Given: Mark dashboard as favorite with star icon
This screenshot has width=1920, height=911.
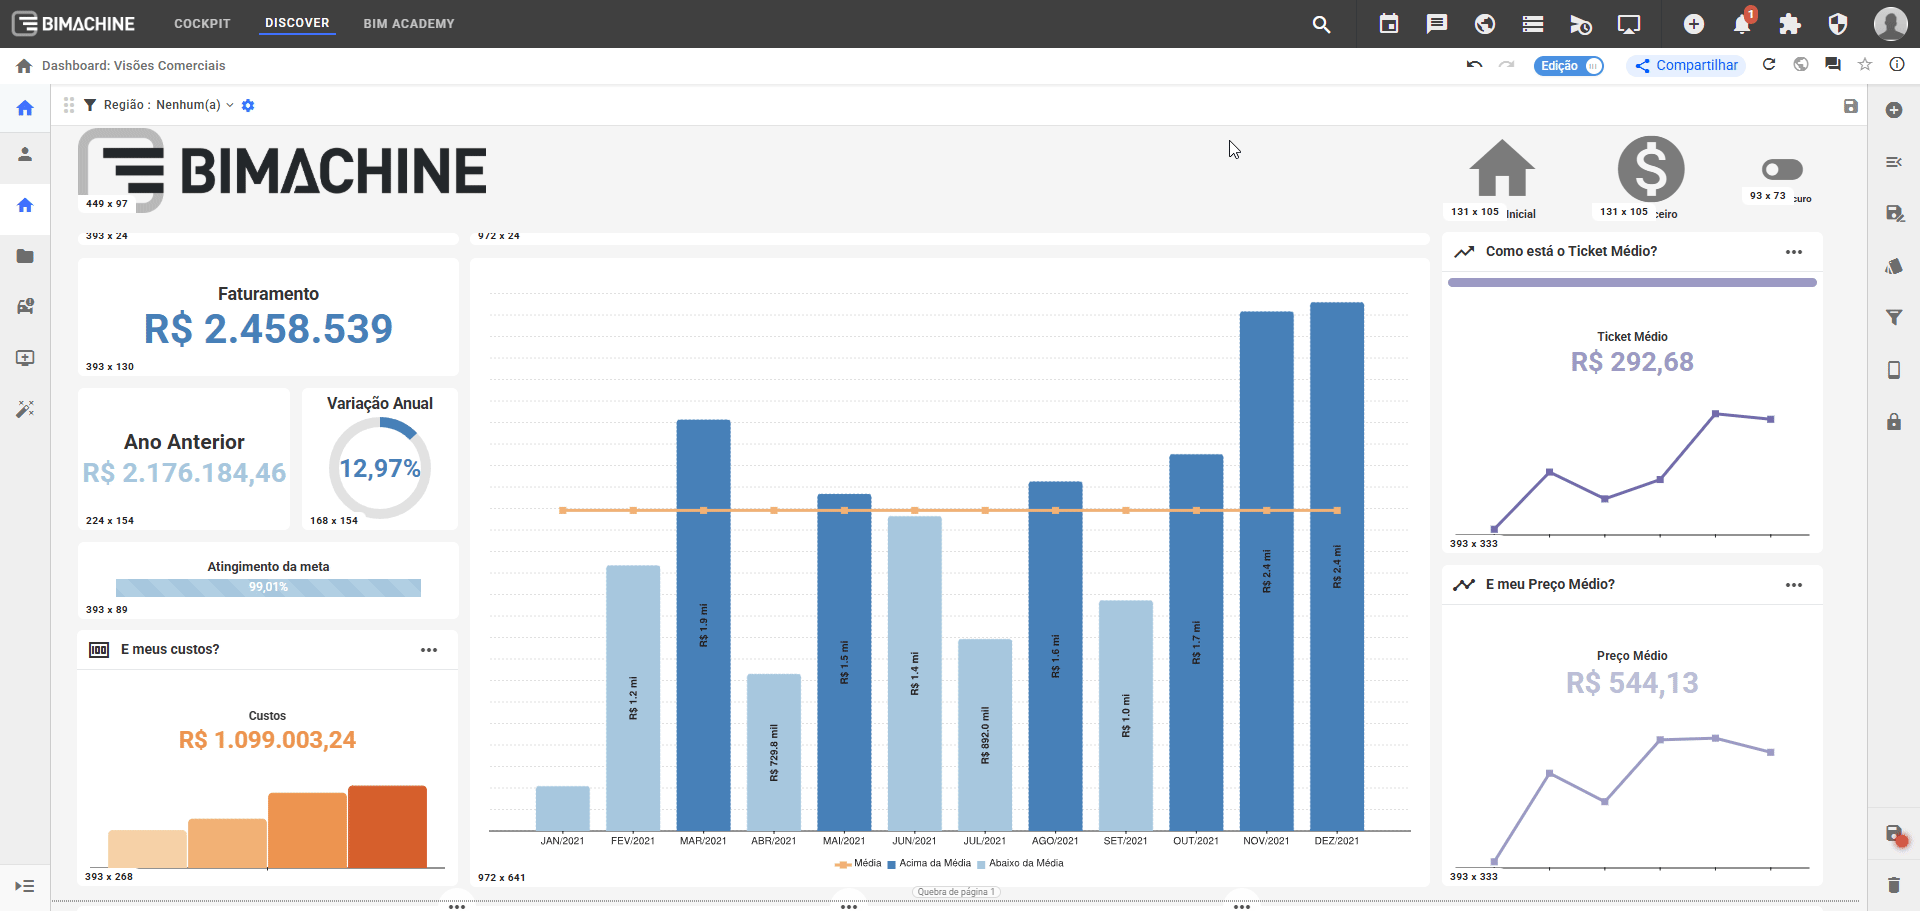Looking at the screenshot, I should point(1865,65).
